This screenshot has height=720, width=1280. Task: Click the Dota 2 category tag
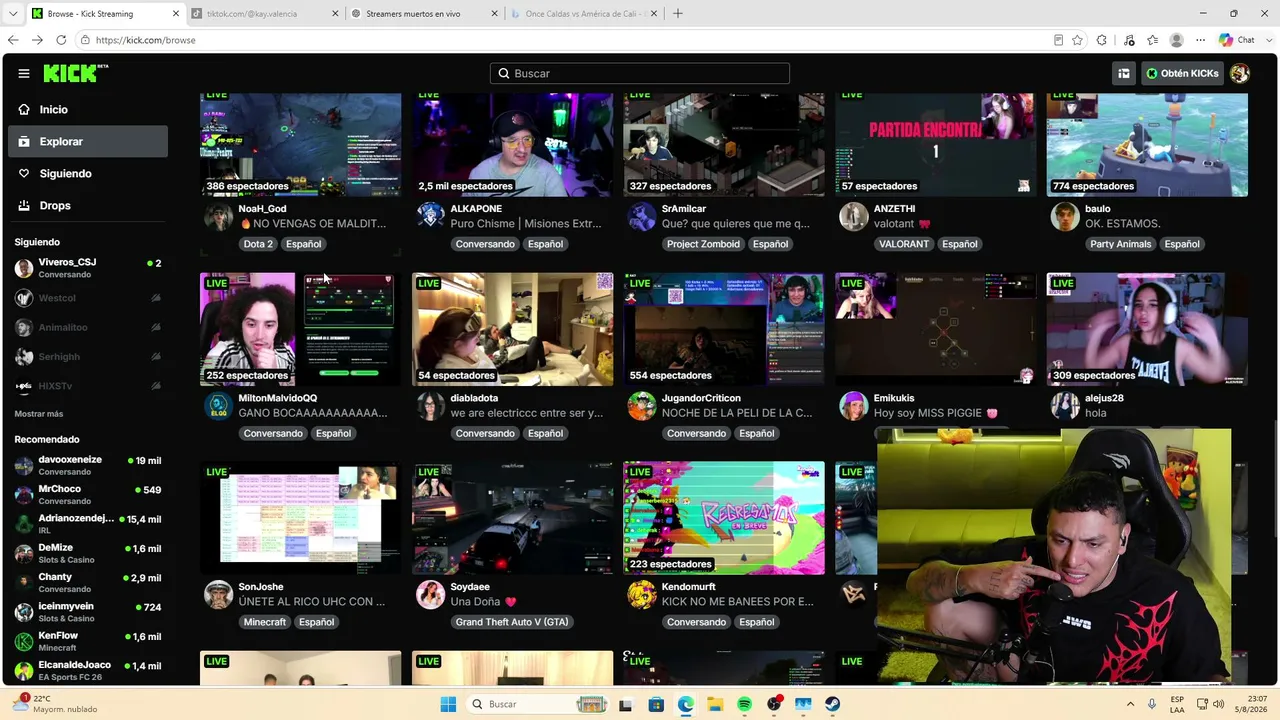(258, 244)
